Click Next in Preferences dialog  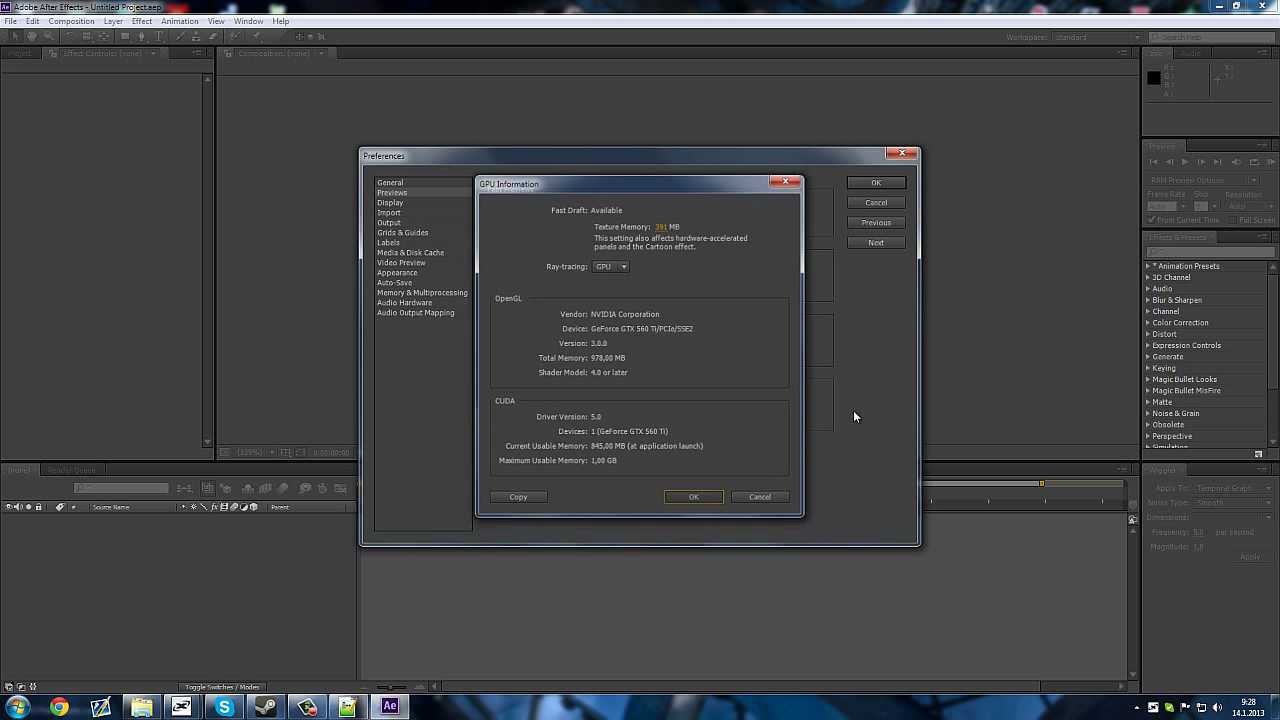876,243
